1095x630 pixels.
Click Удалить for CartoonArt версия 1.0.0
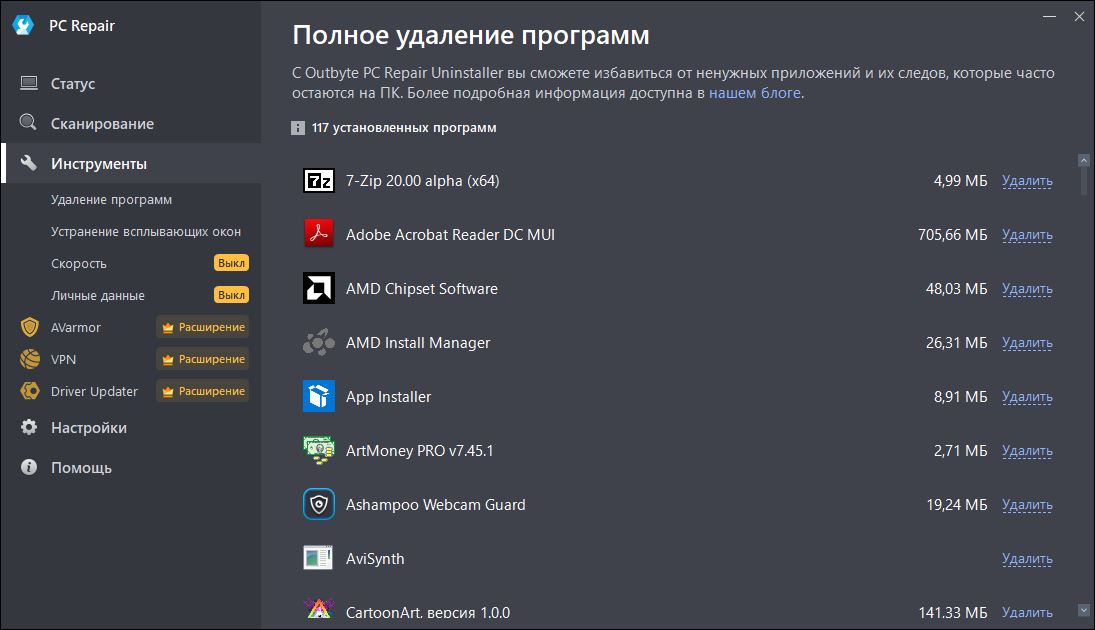click(x=1027, y=613)
